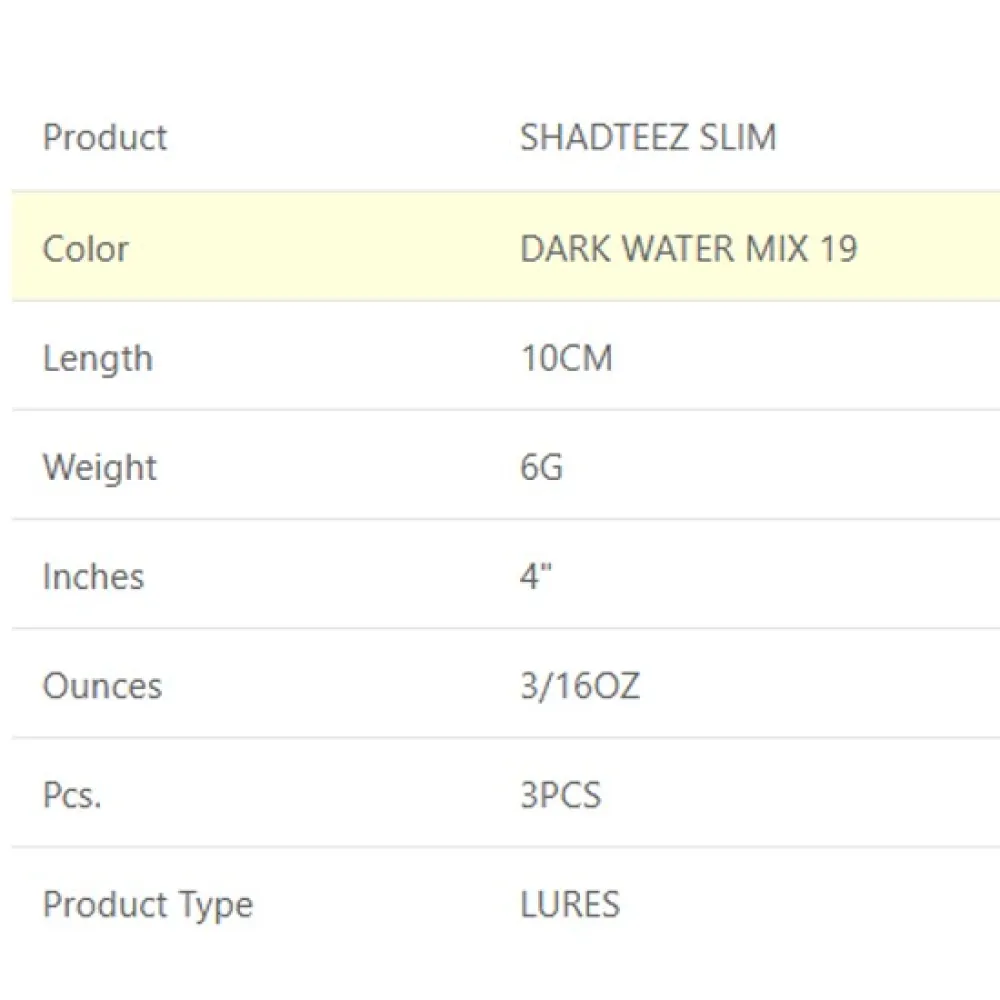Select the 6G weight value
The width and height of the screenshot is (1000, 1000).
[541, 467]
